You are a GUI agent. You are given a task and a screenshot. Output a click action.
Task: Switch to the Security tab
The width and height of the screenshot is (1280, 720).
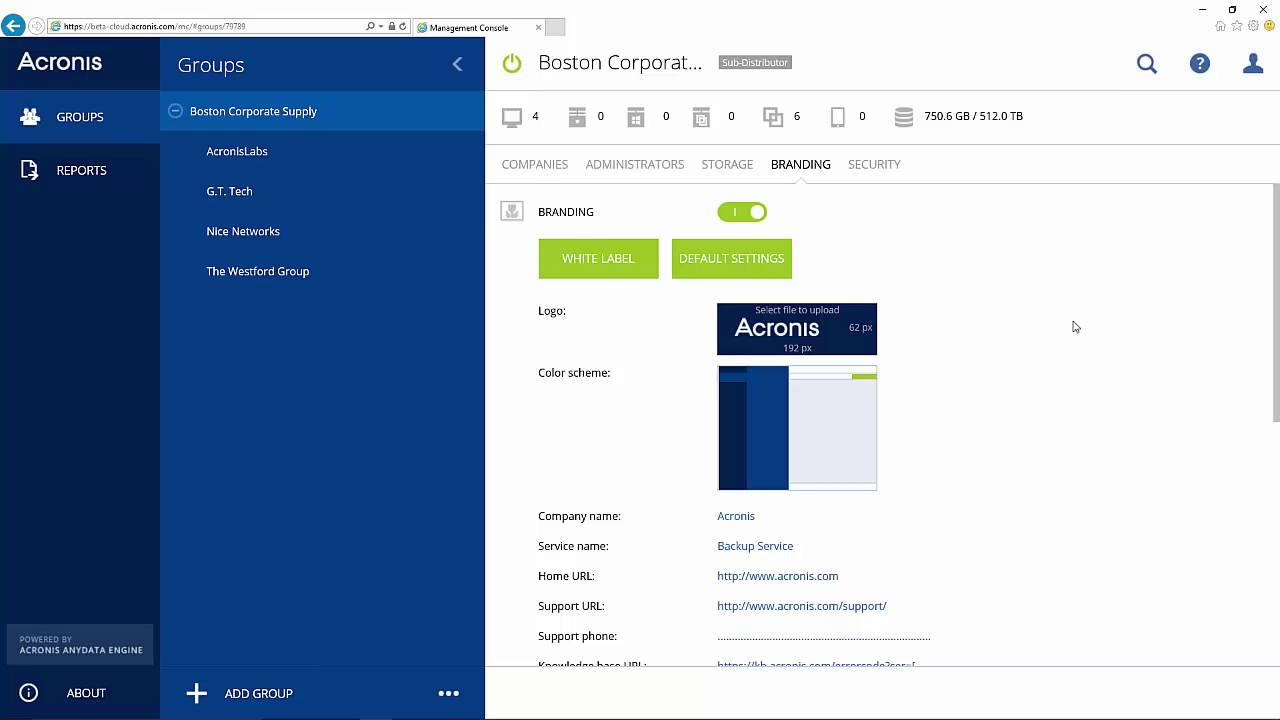874,164
